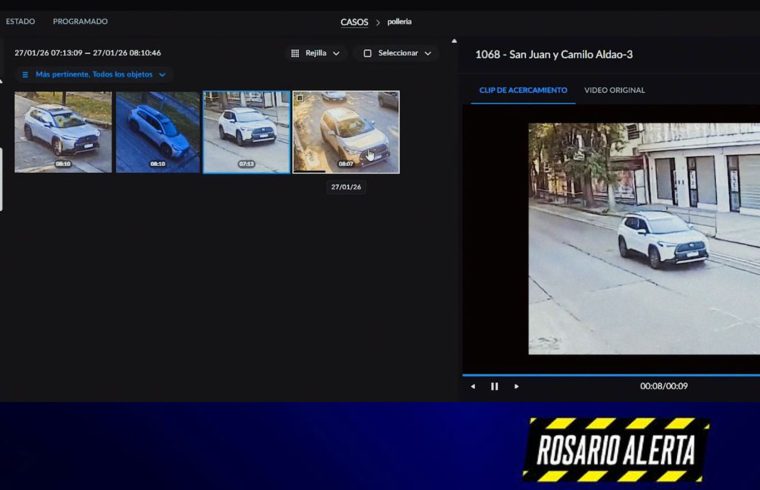The height and width of the screenshot is (490, 760).
Task: Switch to the Video Original tab
Action: (x=614, y=90)
